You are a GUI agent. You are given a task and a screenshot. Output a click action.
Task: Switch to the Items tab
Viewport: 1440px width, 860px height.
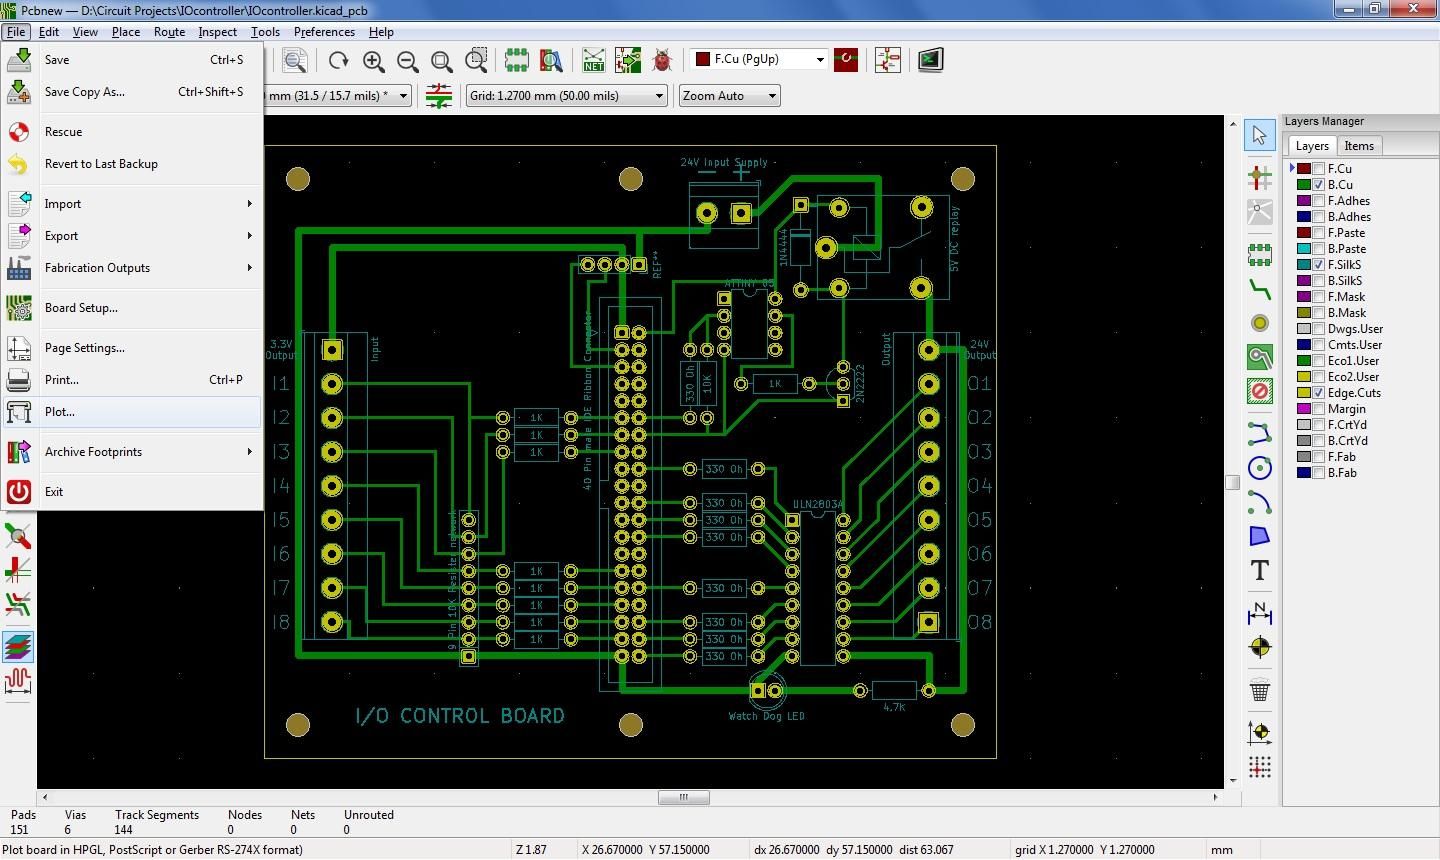(1359, 145)
